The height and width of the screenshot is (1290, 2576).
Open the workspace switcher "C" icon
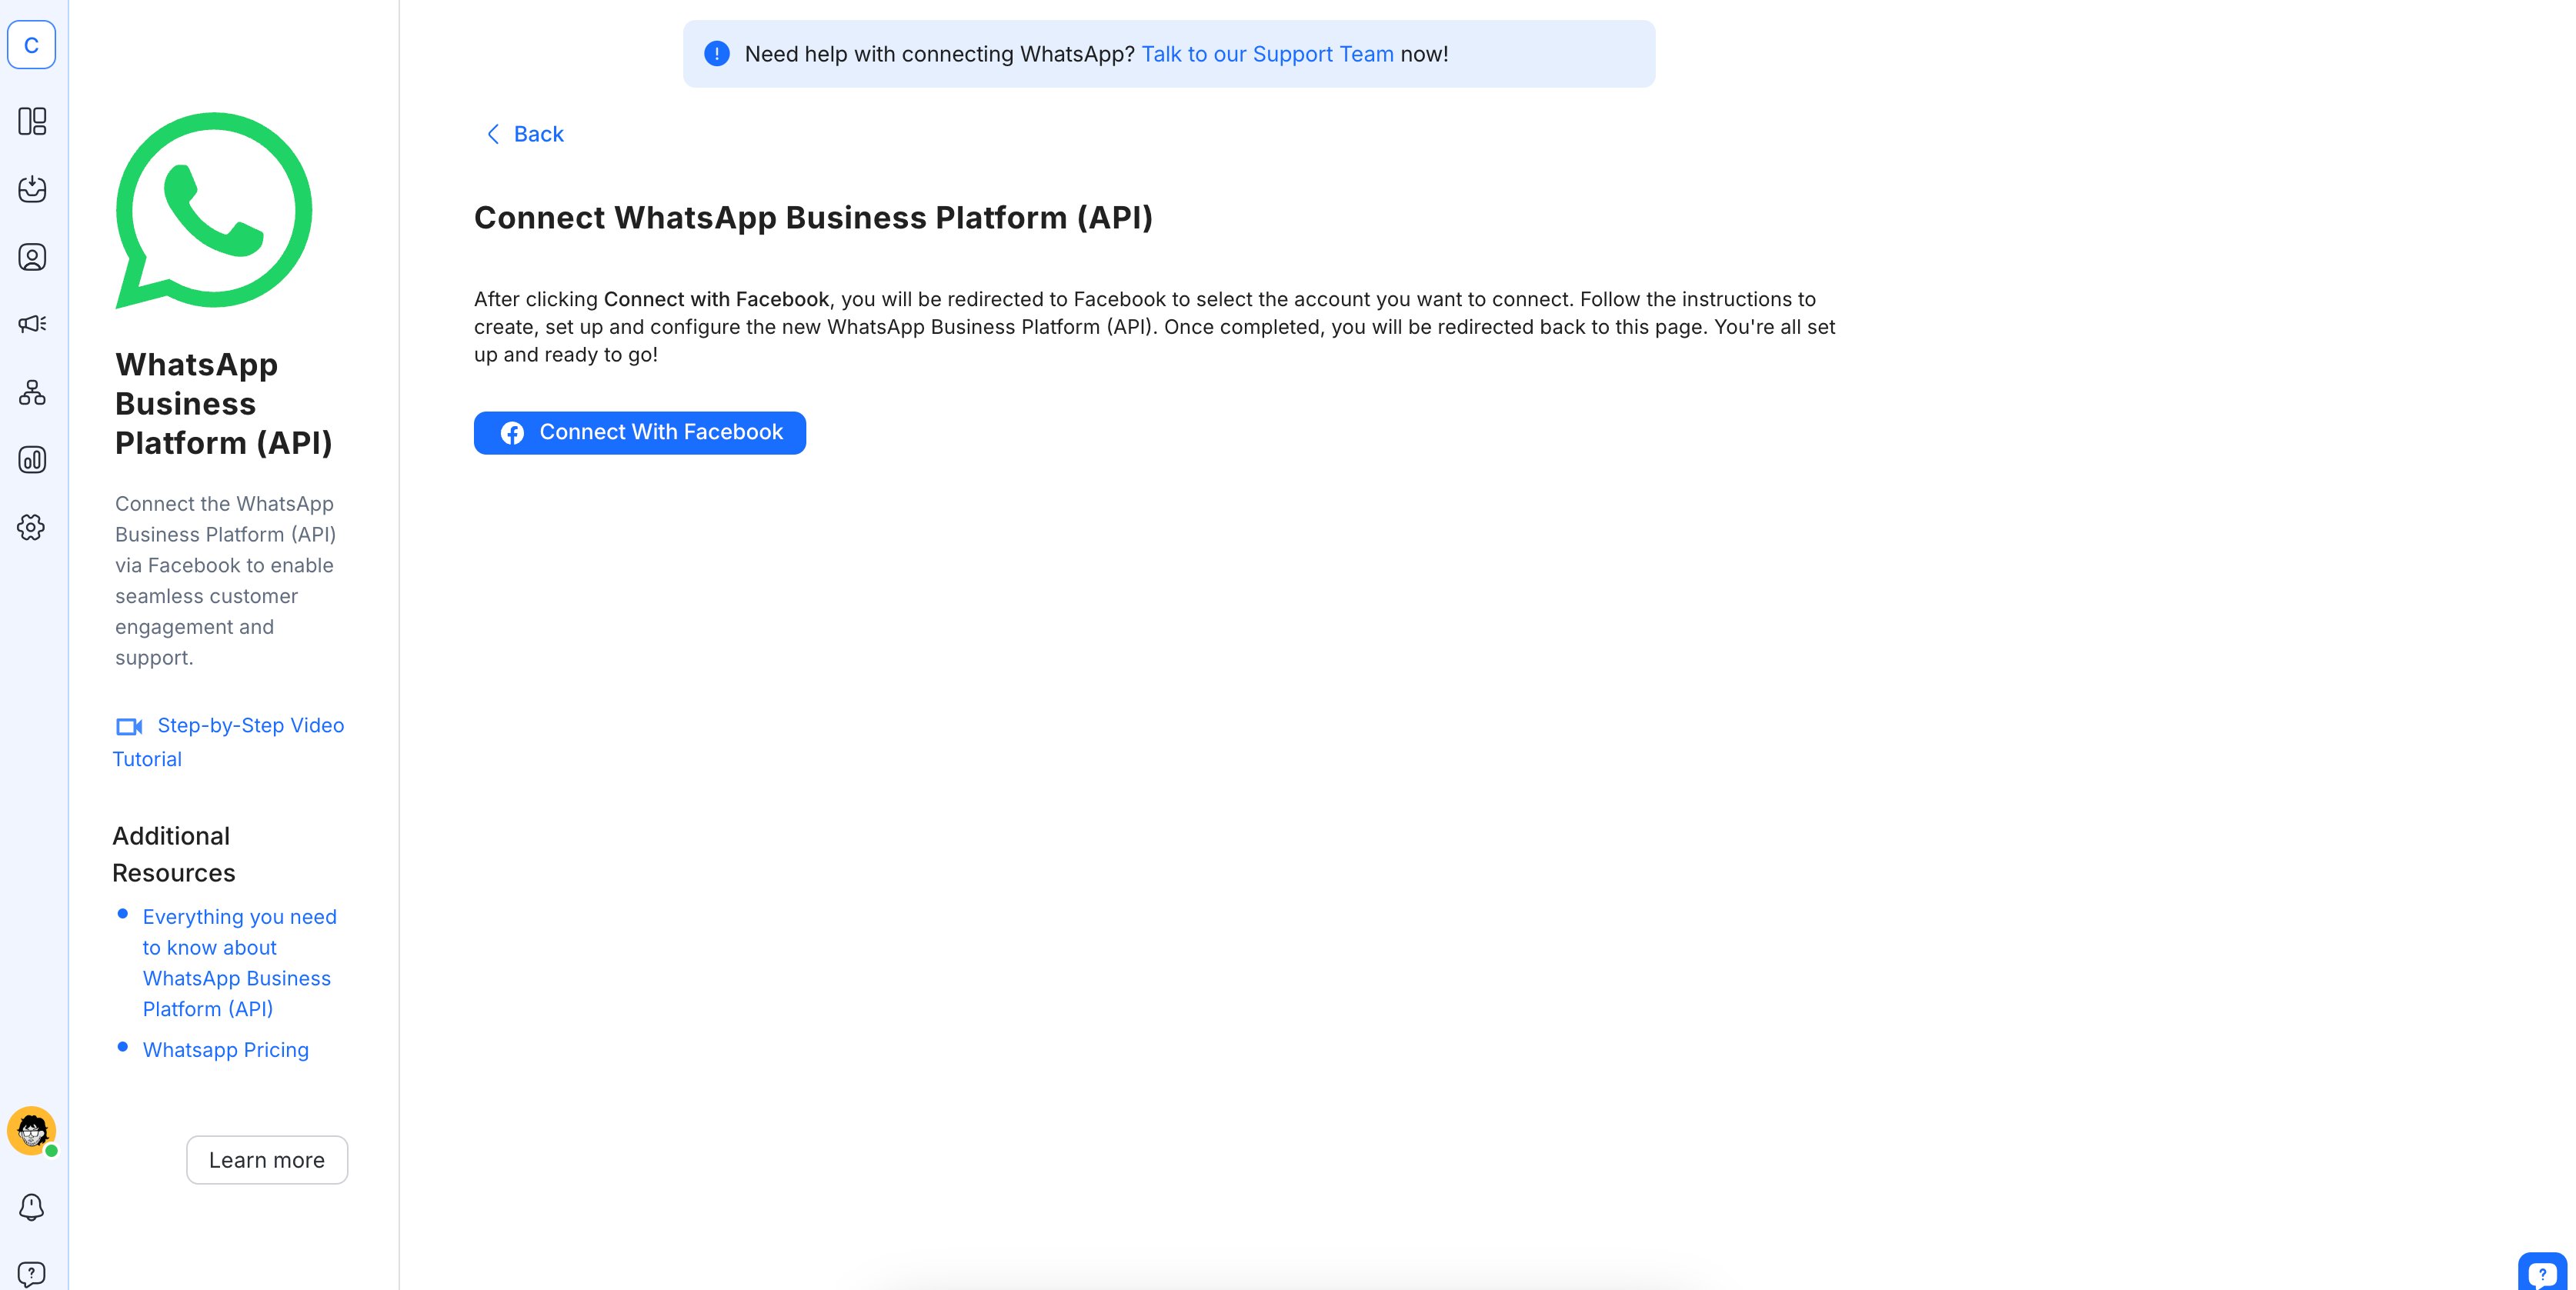pyautogui.click(x=32, y=45)
